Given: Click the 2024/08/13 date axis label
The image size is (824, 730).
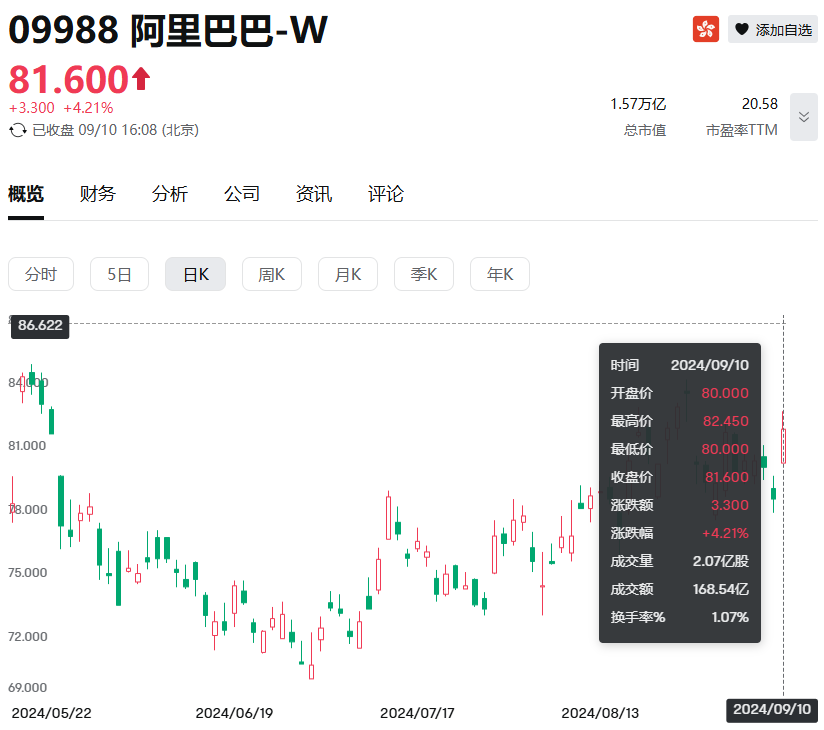Looking at the screenshot, I should (x=600, y=713).
